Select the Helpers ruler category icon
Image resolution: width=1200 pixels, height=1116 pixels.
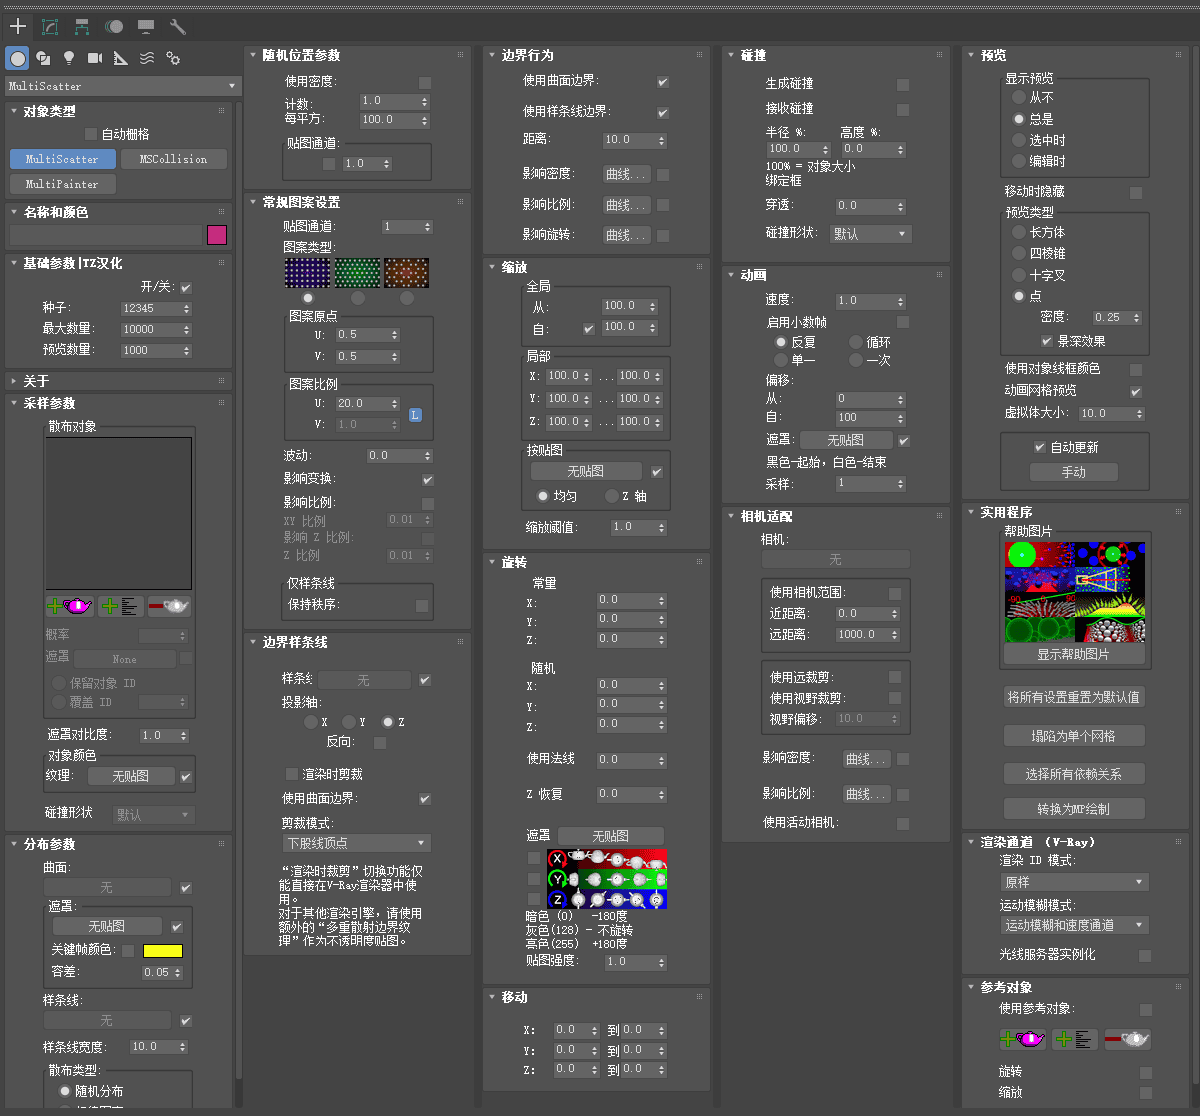coord(121,58)
